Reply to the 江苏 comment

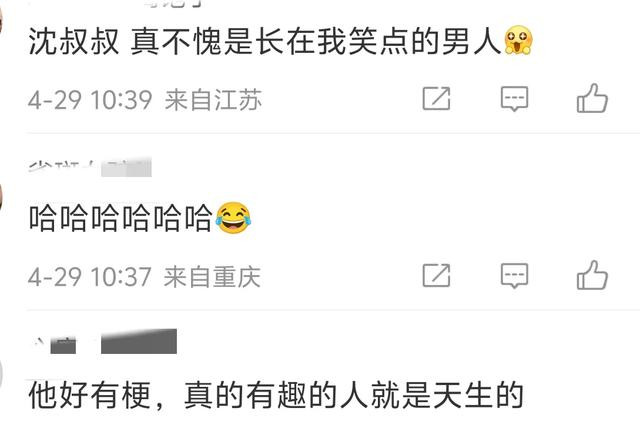514,98
